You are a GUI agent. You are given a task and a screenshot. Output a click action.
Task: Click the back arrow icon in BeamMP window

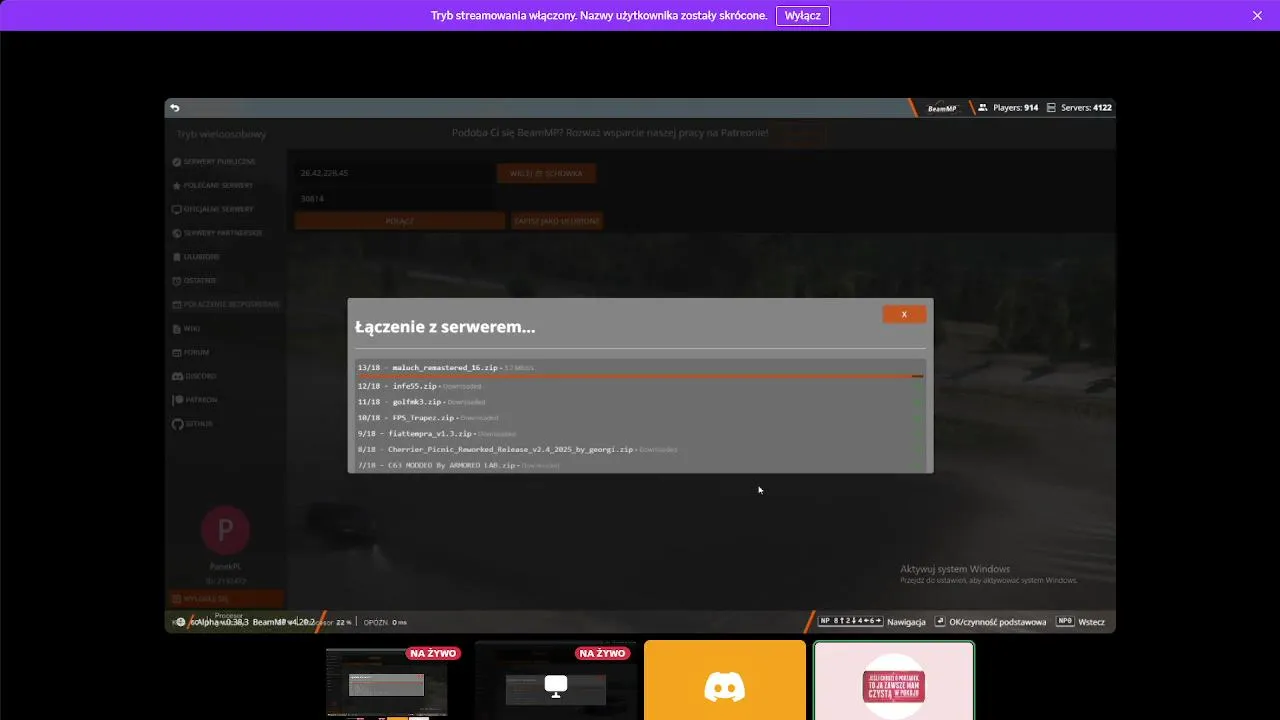point(175,108)
